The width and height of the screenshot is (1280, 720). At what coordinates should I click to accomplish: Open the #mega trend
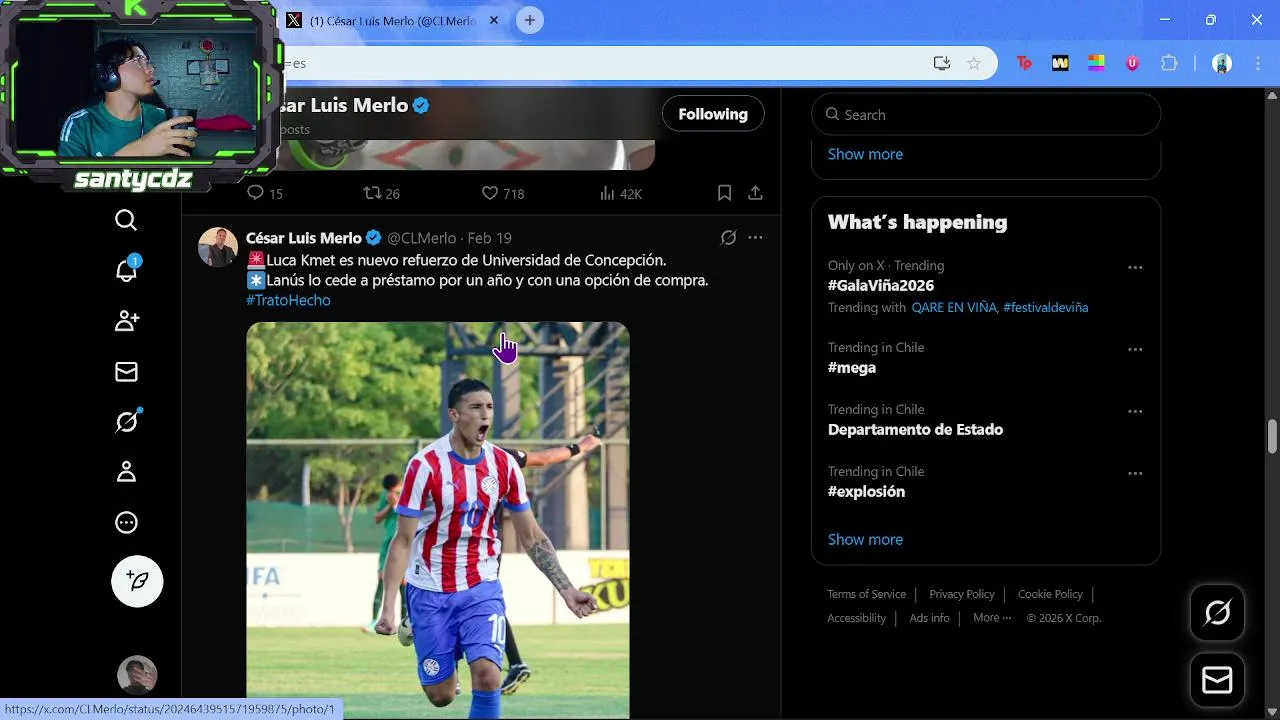(852, 368)
